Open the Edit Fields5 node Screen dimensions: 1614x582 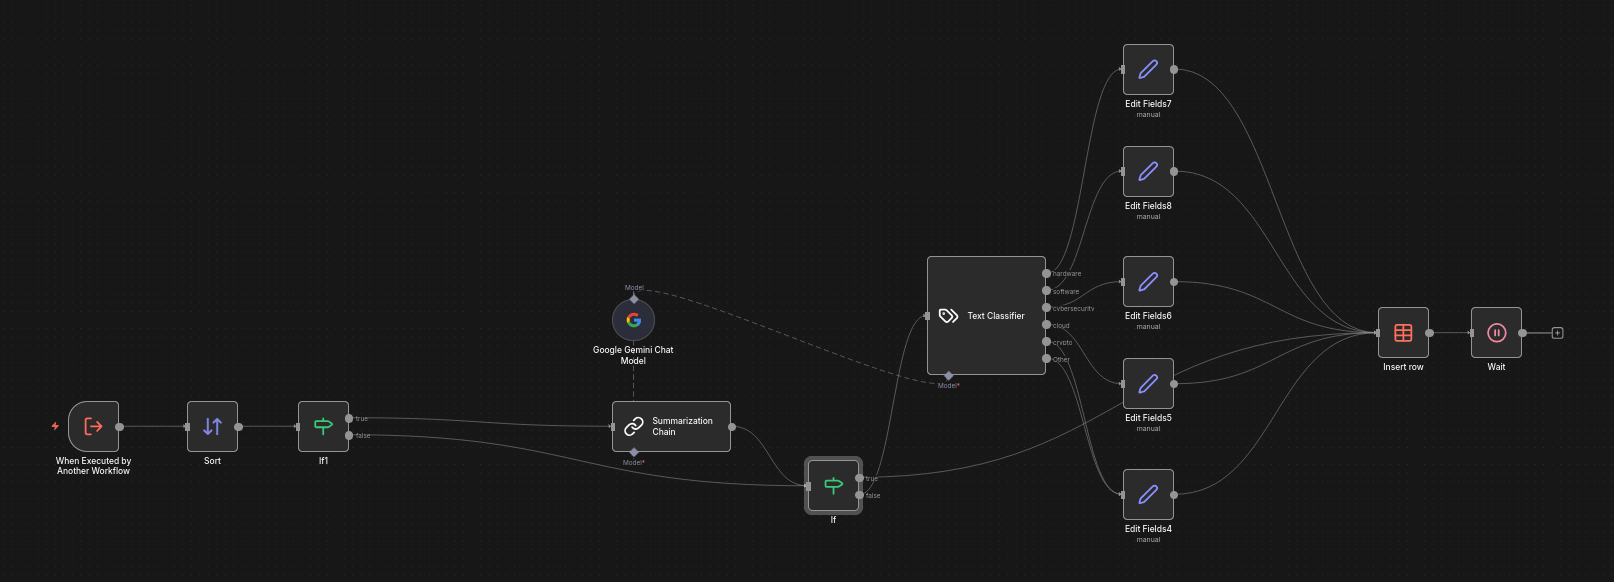1148,383
